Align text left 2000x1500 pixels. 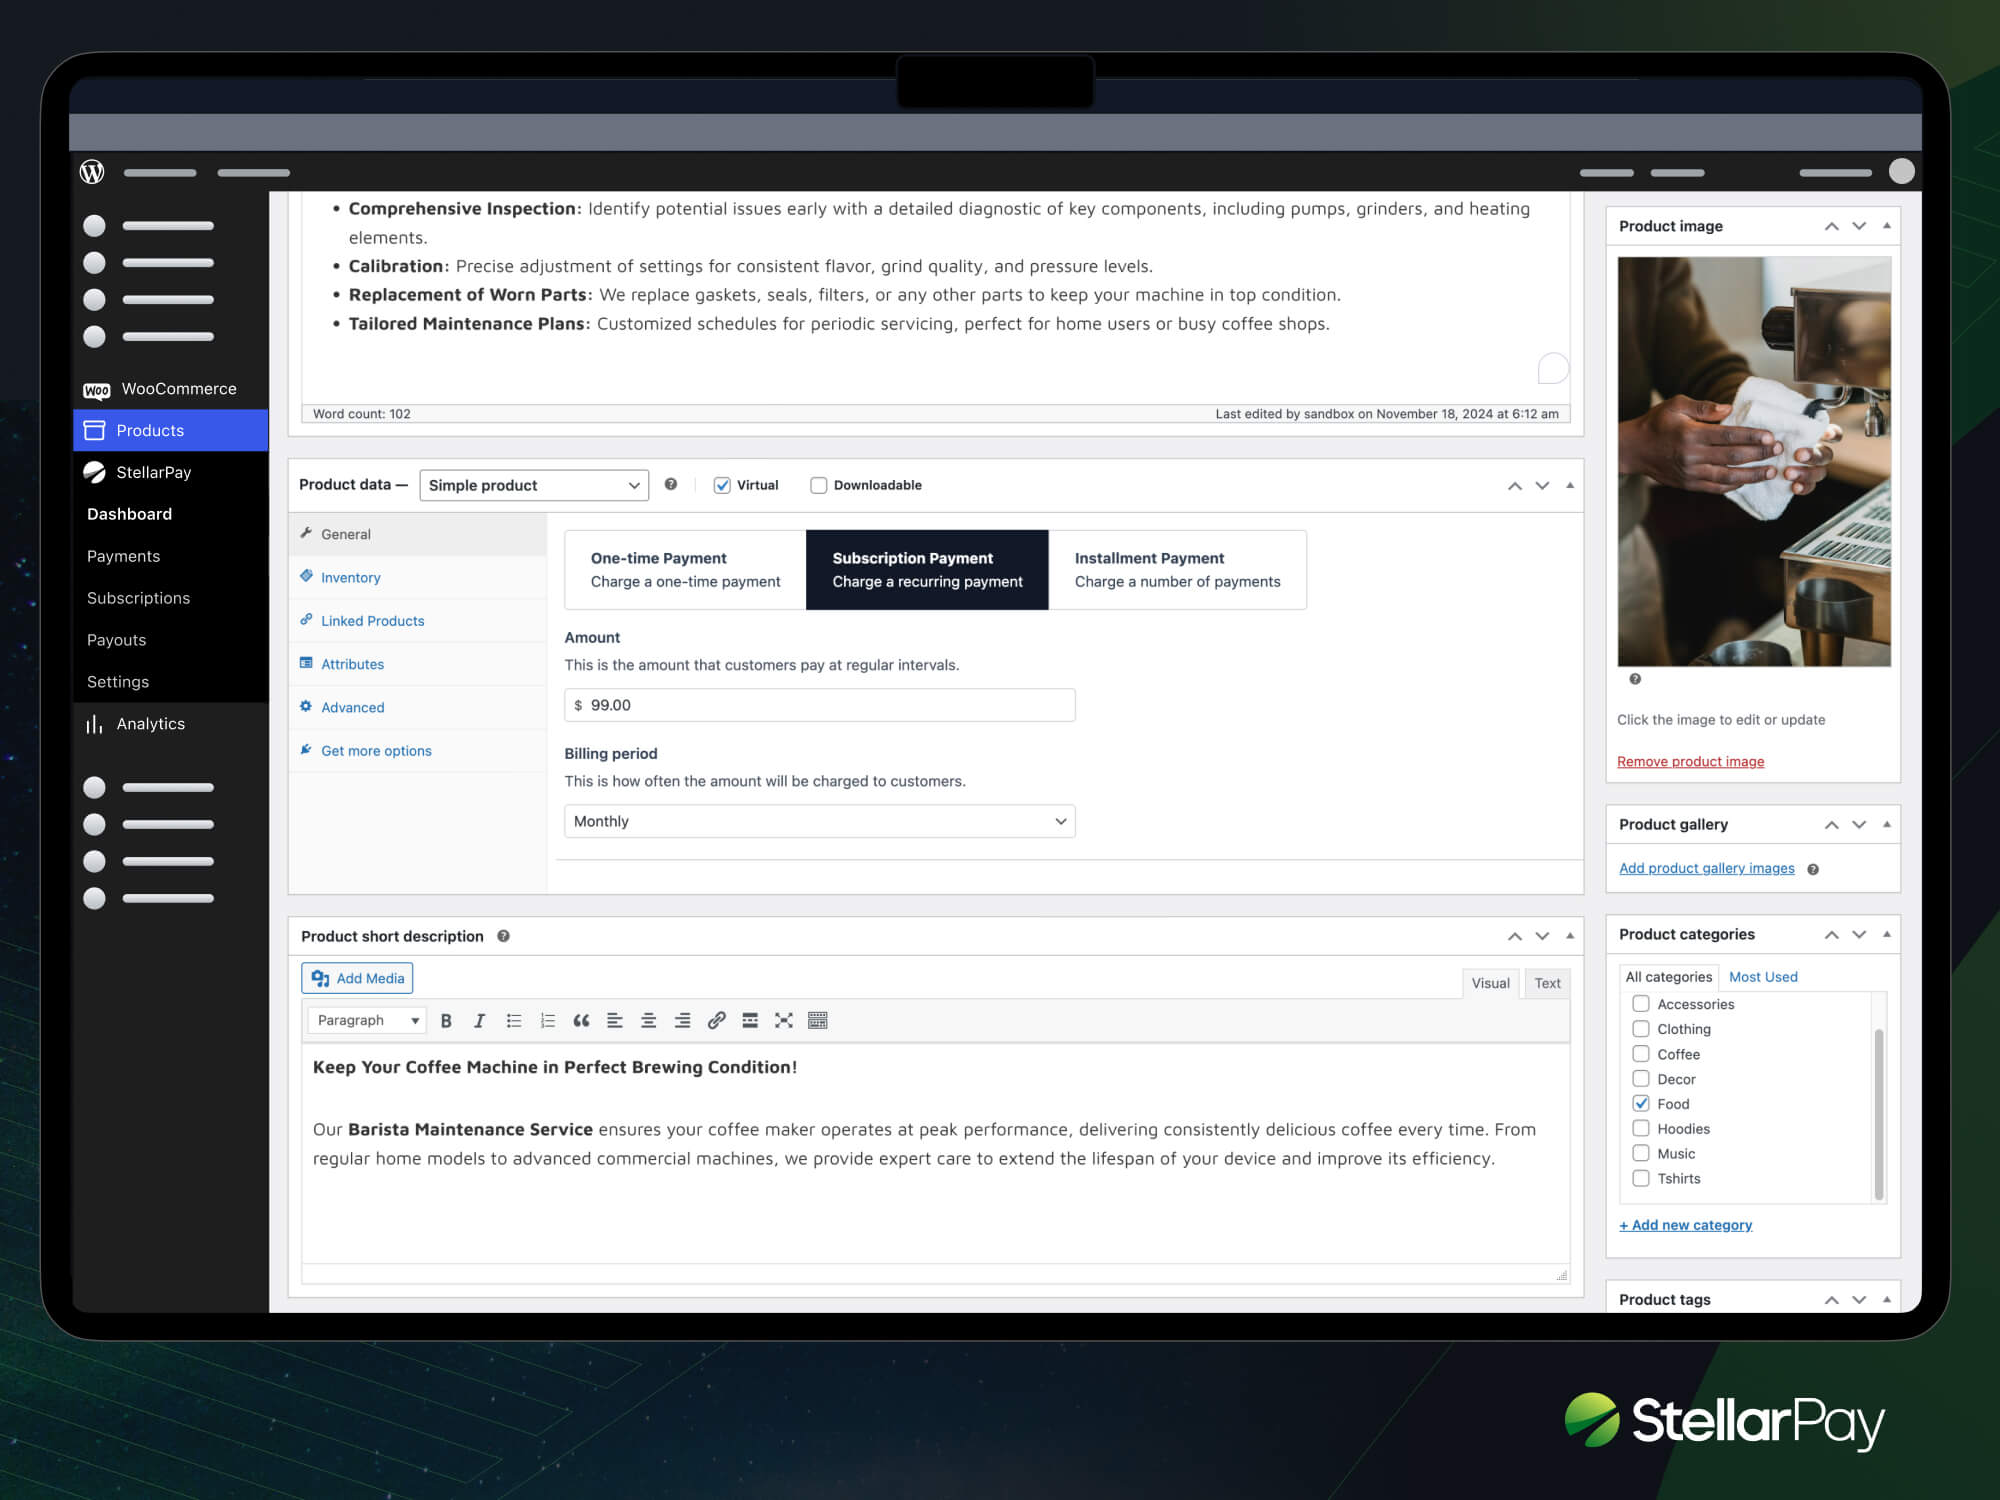click(x=615, y=1021)
